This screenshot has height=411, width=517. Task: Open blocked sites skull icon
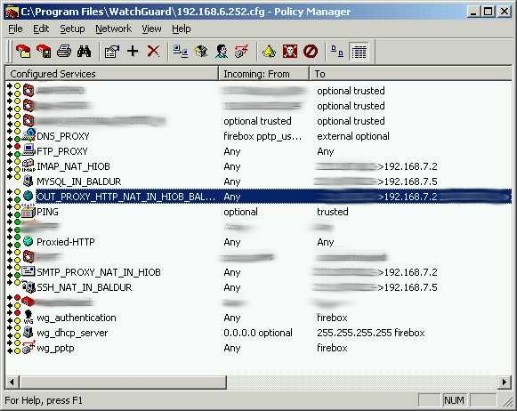[x=290, y=51]
